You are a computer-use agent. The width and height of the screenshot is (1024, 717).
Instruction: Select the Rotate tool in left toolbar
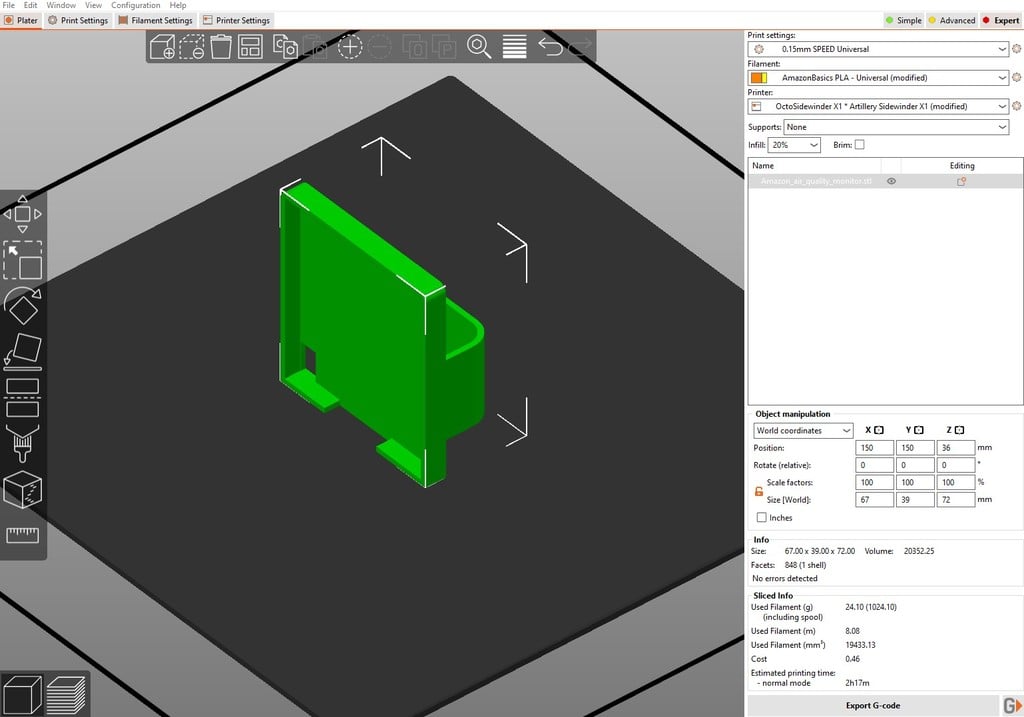click(x=22, y=307)
